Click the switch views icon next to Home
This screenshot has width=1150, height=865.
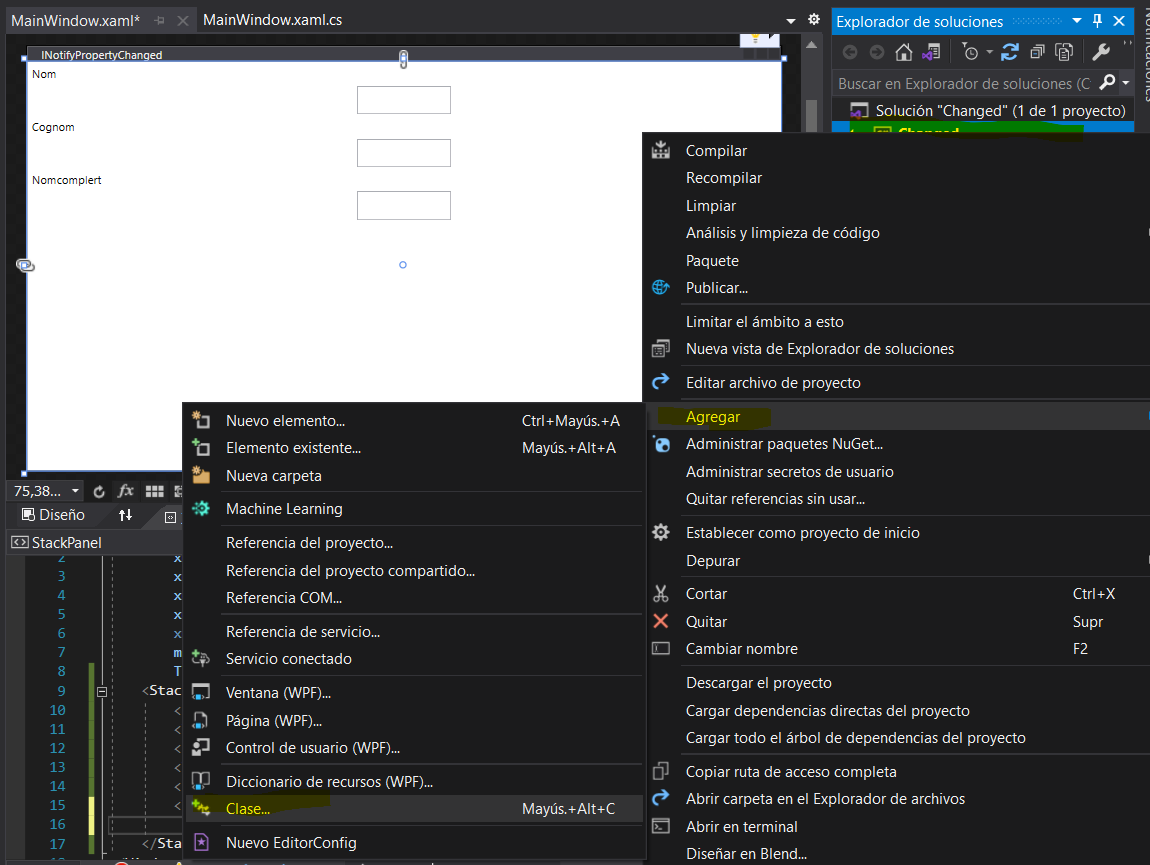[x=931, y=52]
